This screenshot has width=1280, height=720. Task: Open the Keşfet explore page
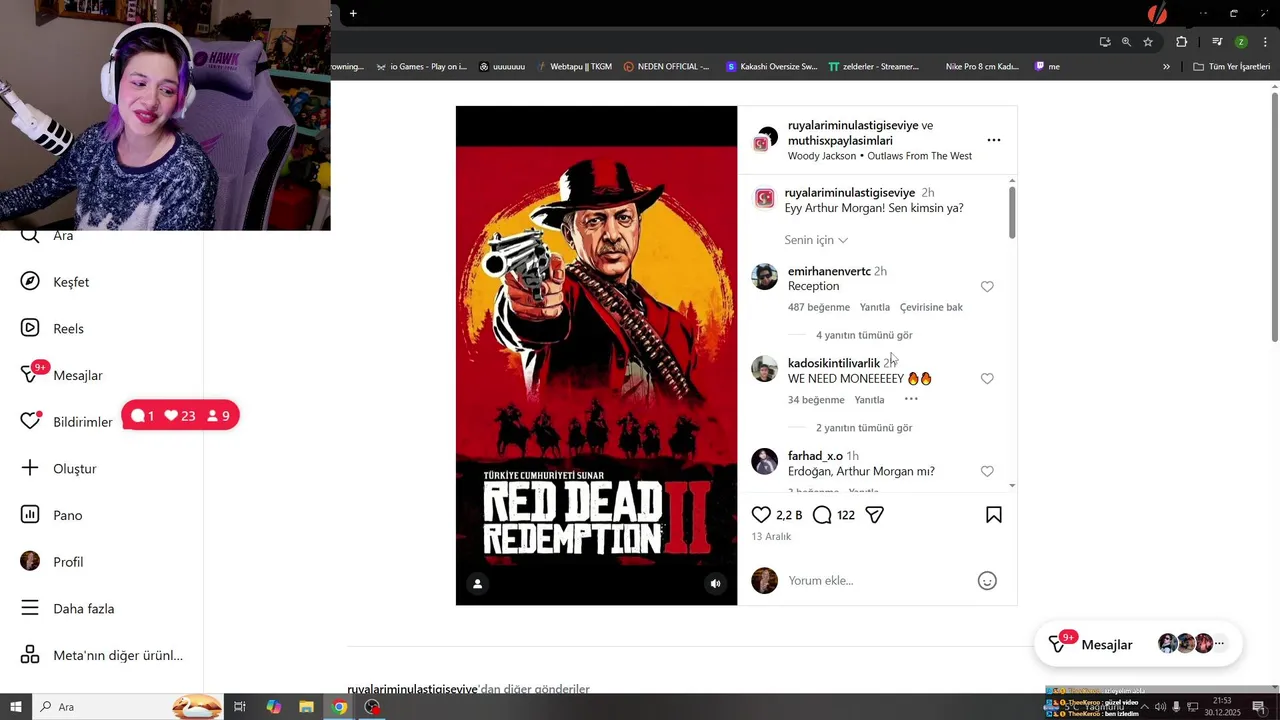point(70,282)
